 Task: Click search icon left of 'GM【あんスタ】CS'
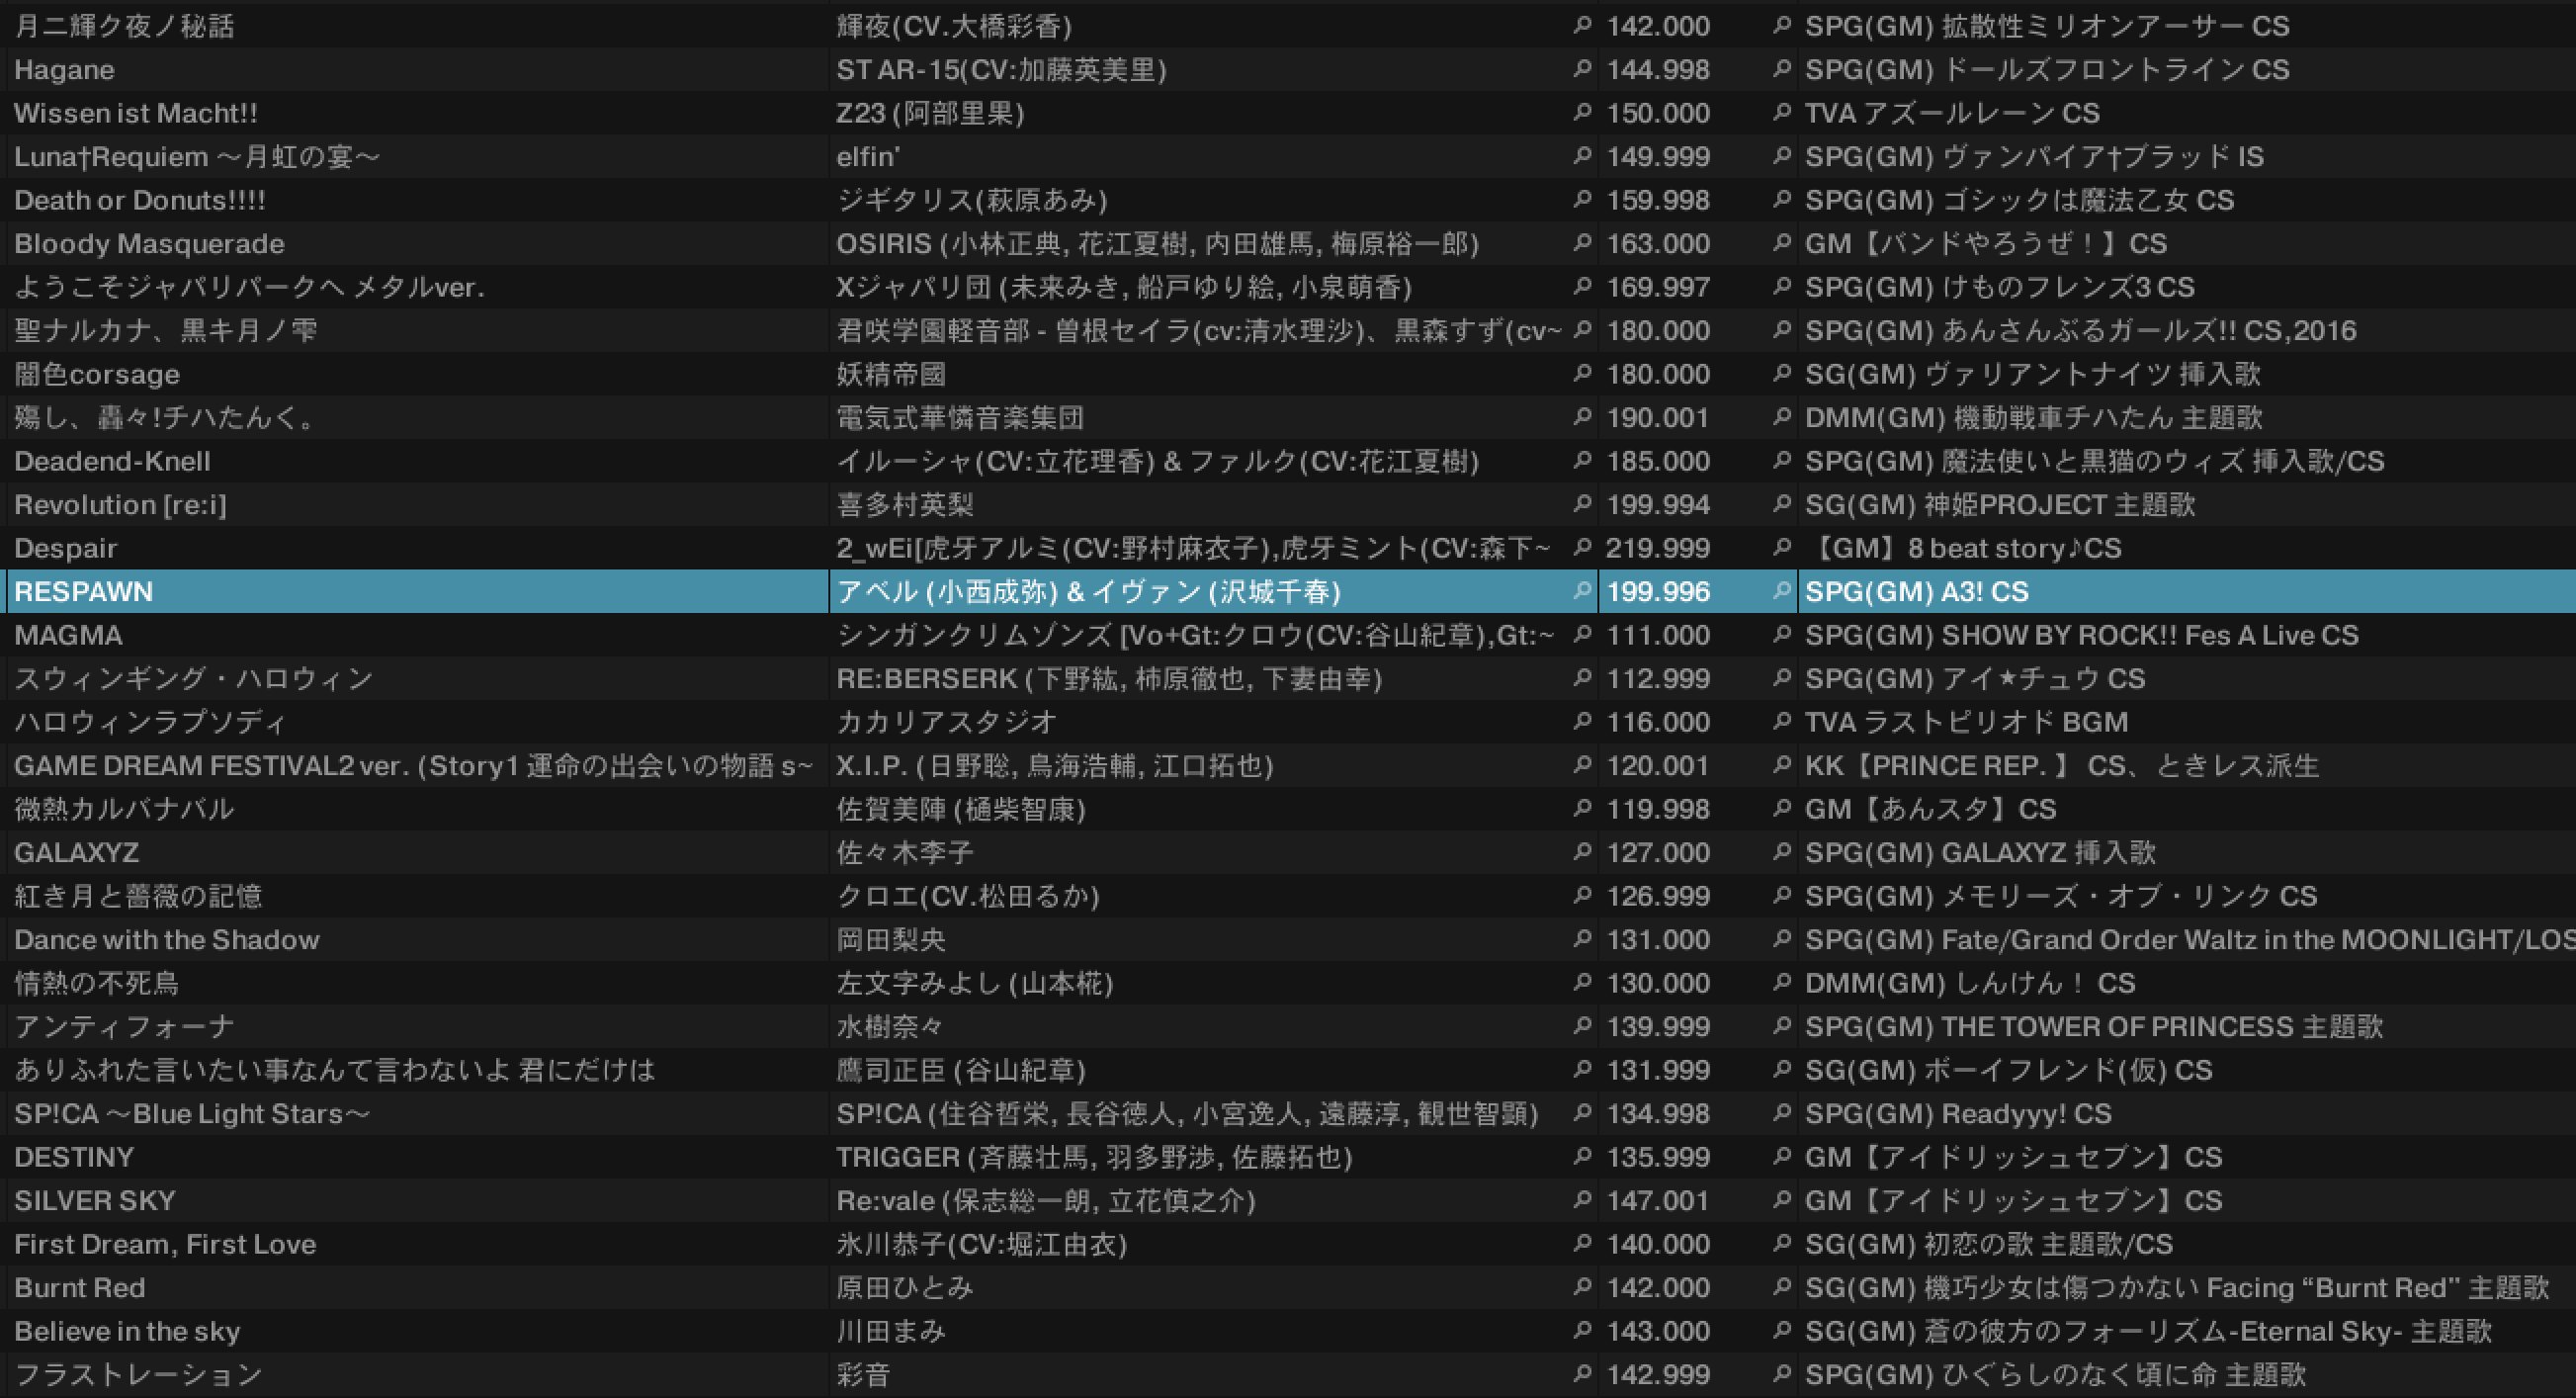(1781, 808)
